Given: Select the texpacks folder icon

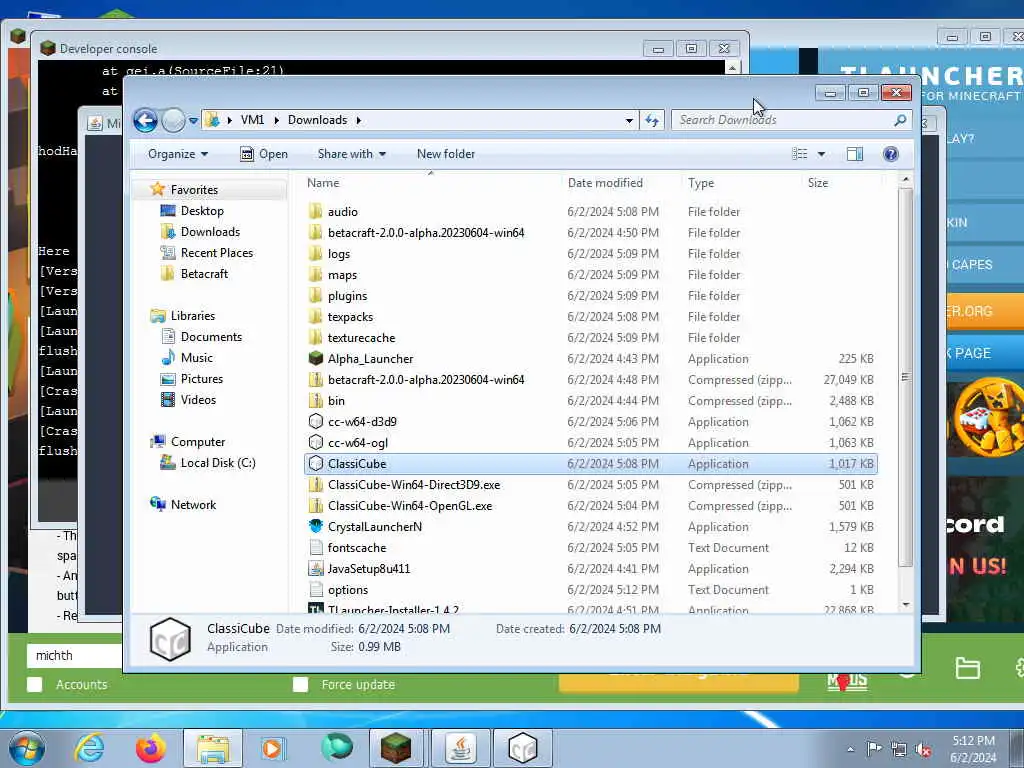Looking at the screenshot, I should (x=315, y=316).
